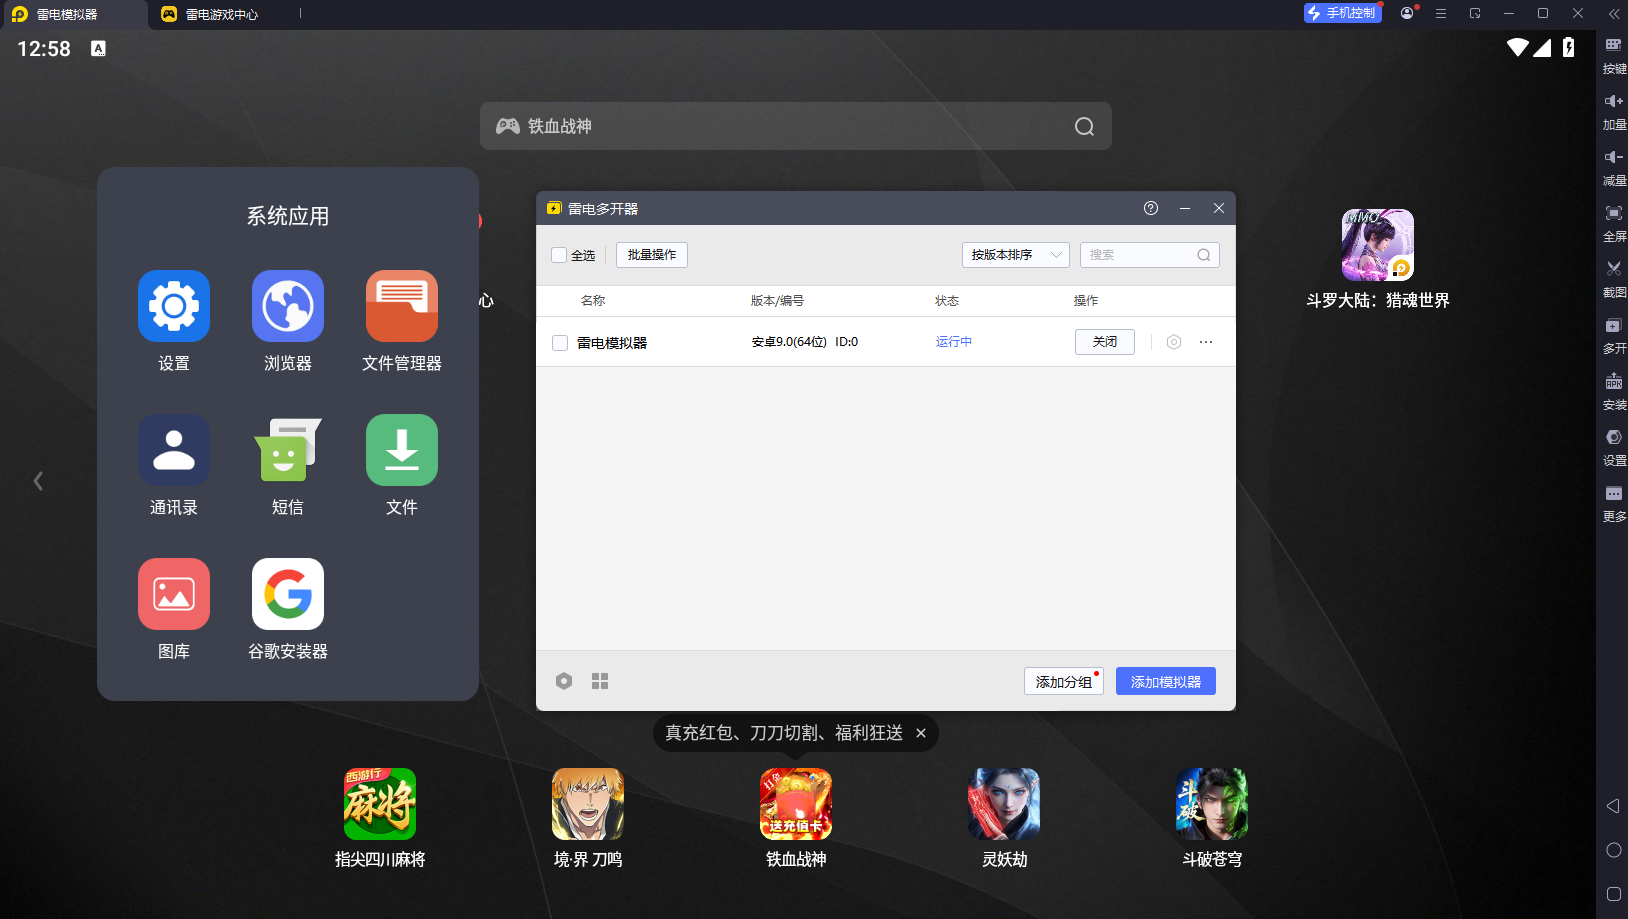Click the 添加模拟器 button
Viewport: 1628px width, 919px height.
(x=1165, y=681)
